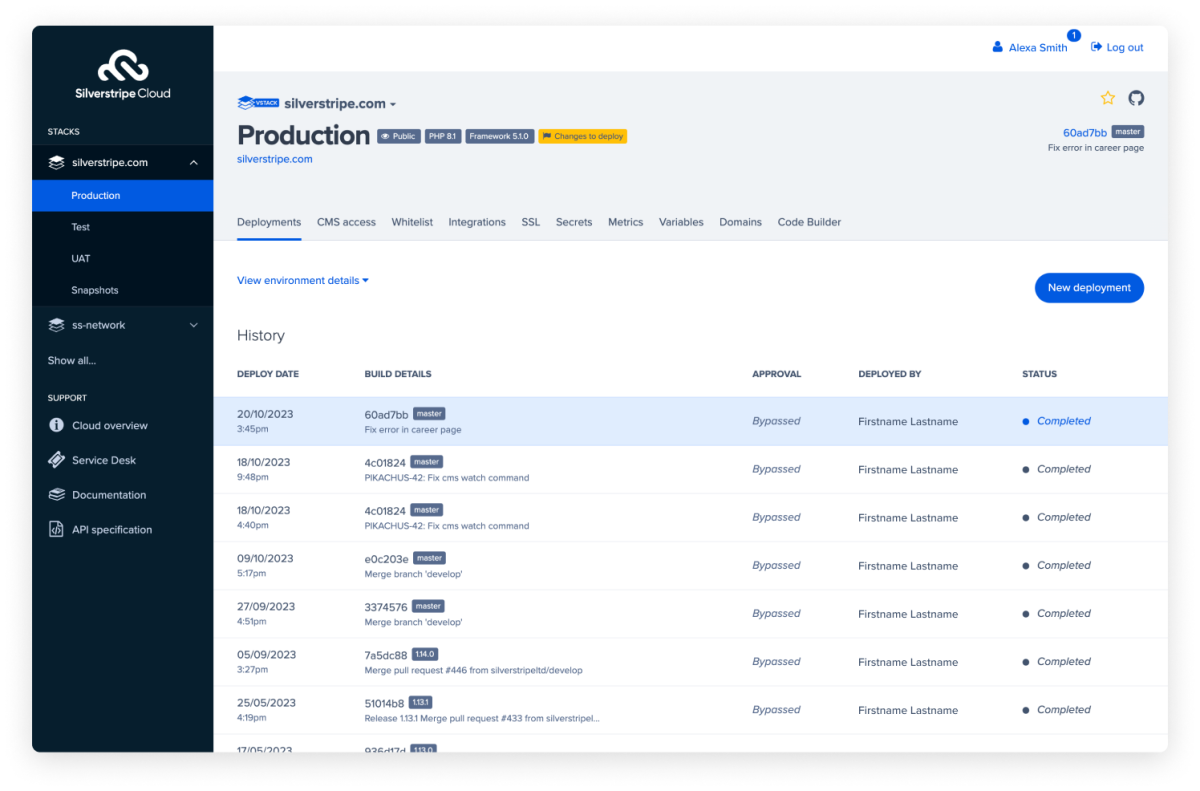The width and height of the screenshot is (1200, 791).
Task: Click build 4c01824 deployed at 9:48pm
Action: click(x=385, y=462)
